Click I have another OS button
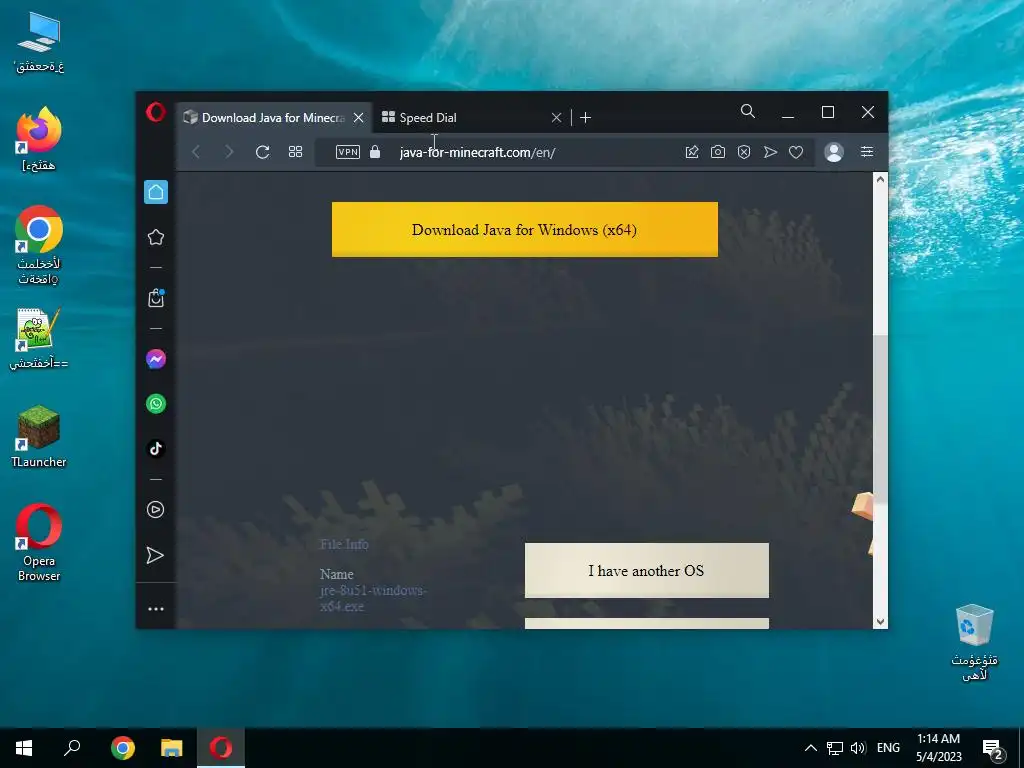This screenshot has height=768, width=1024. [647, 570]
